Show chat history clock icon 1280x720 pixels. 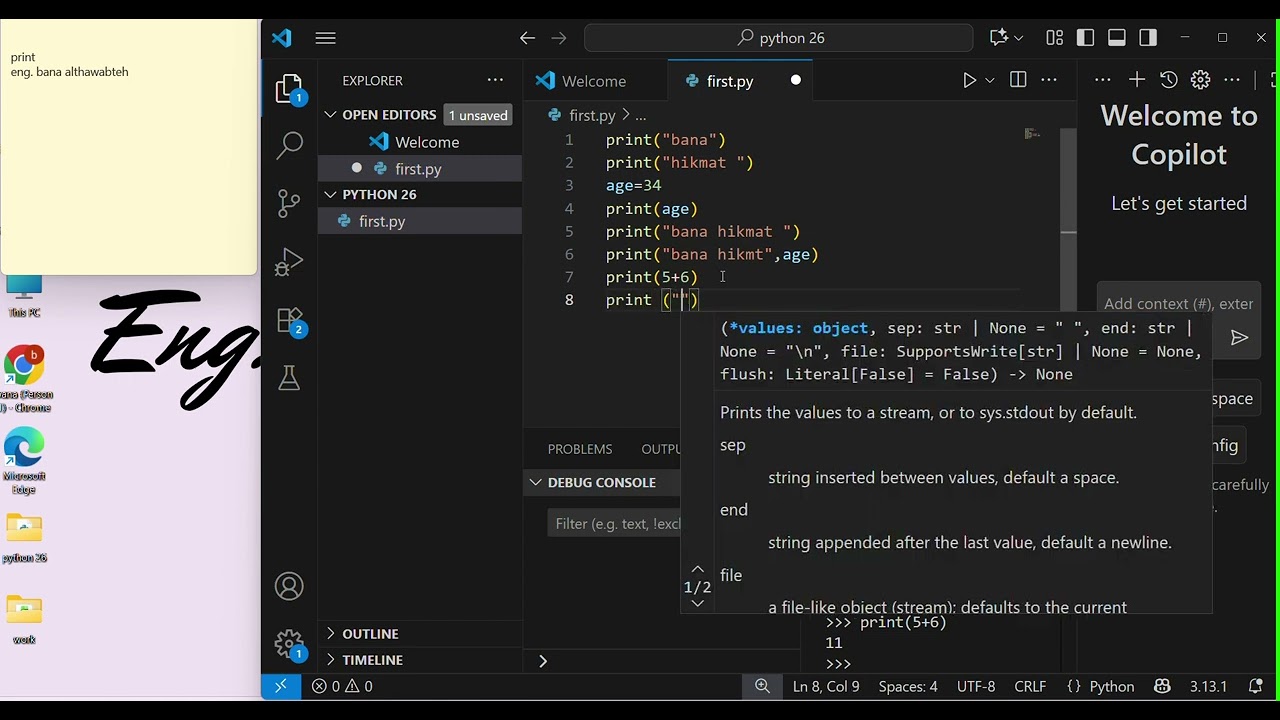point(1168,80)
